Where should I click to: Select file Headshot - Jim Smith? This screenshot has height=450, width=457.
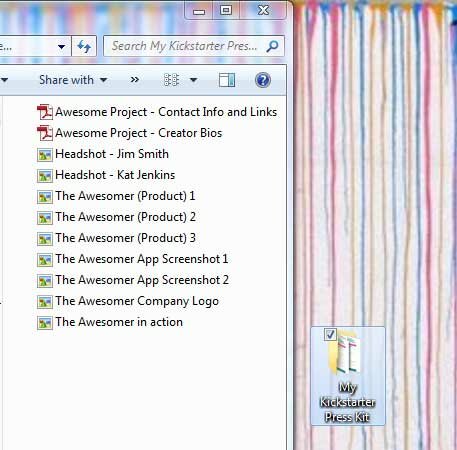tap(103, 154)
